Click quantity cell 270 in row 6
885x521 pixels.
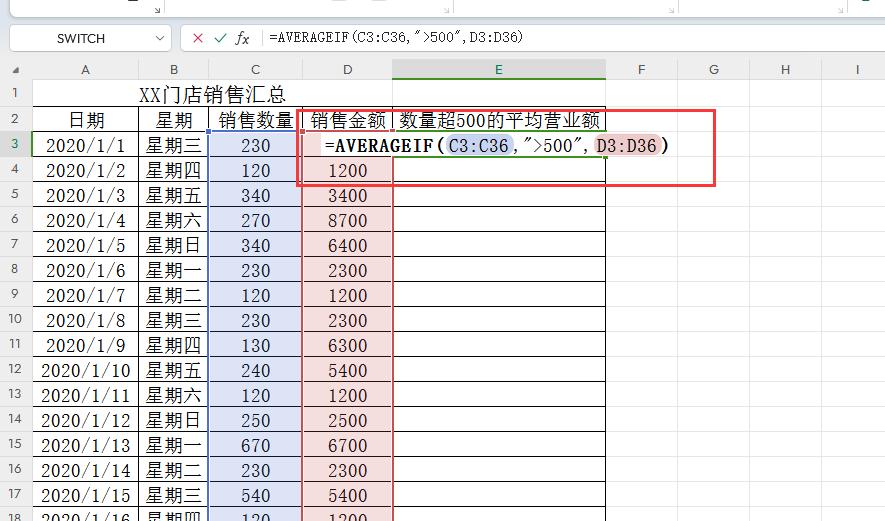pyautogui.click(x=256, y=220)
